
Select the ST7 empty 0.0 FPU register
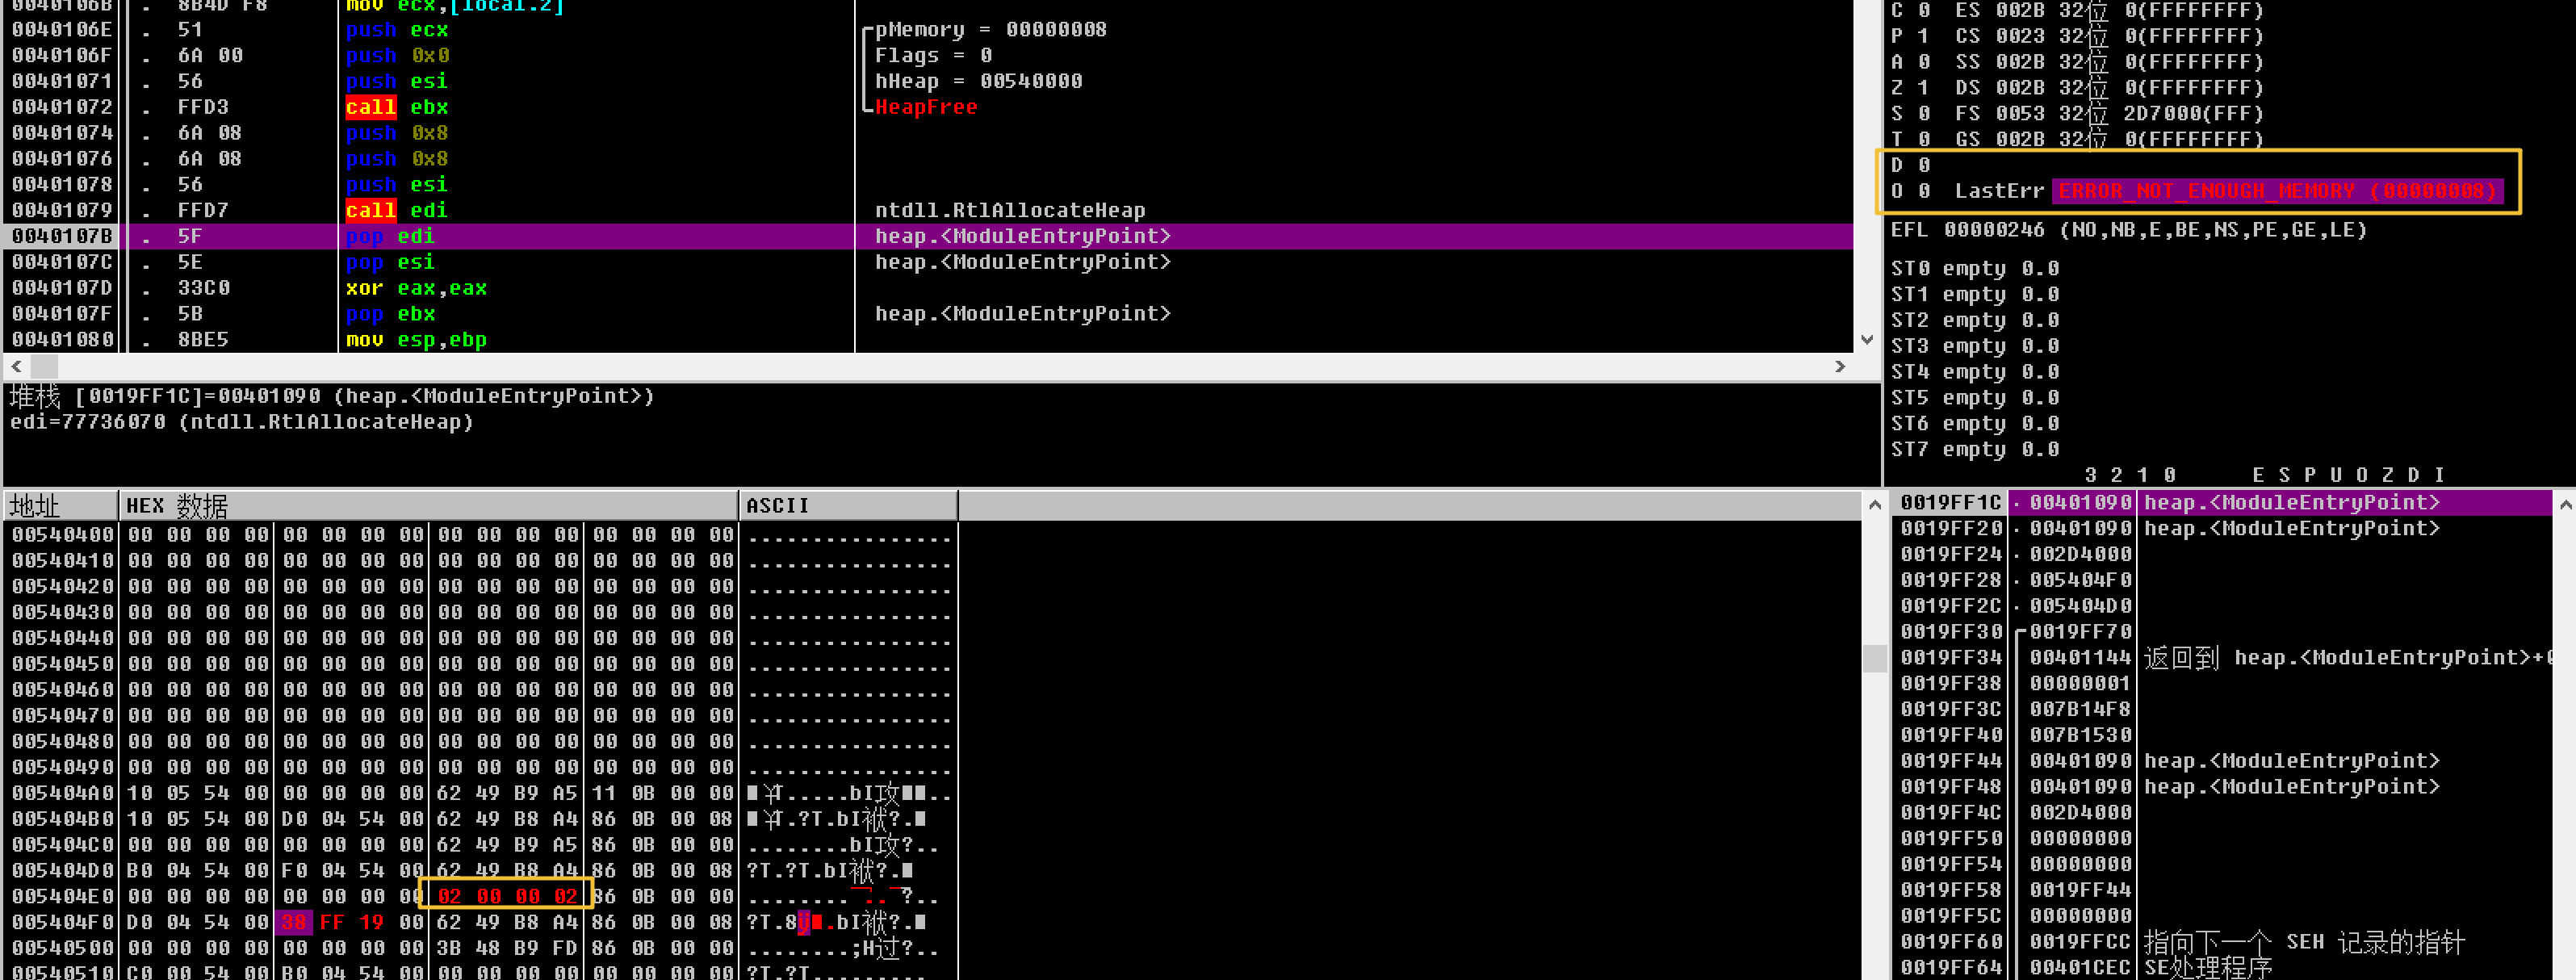[1975, 450]
